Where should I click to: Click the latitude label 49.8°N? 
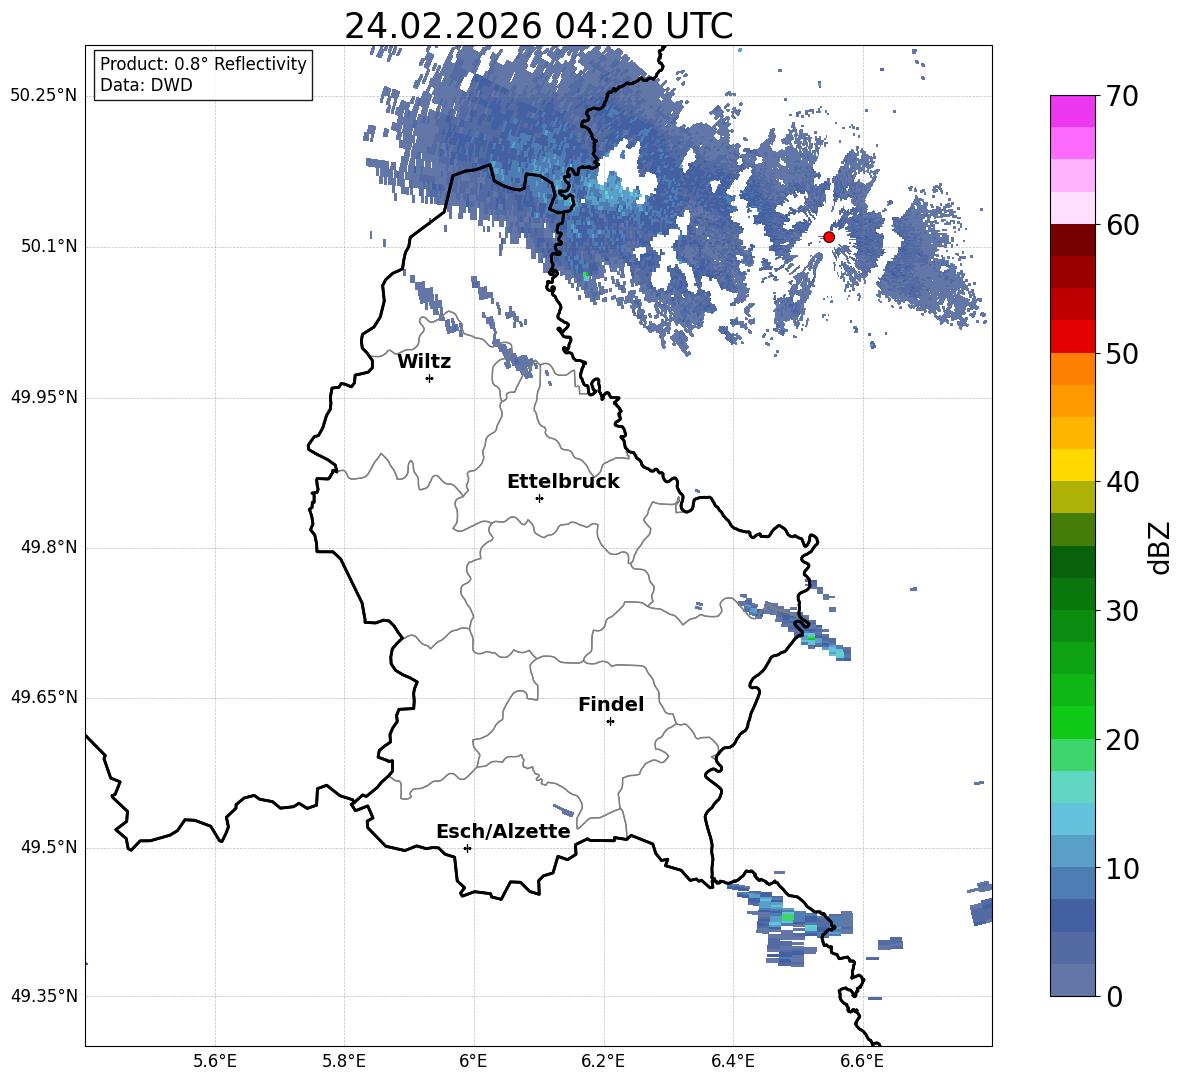pyautogui.click(x=49, y=547)
